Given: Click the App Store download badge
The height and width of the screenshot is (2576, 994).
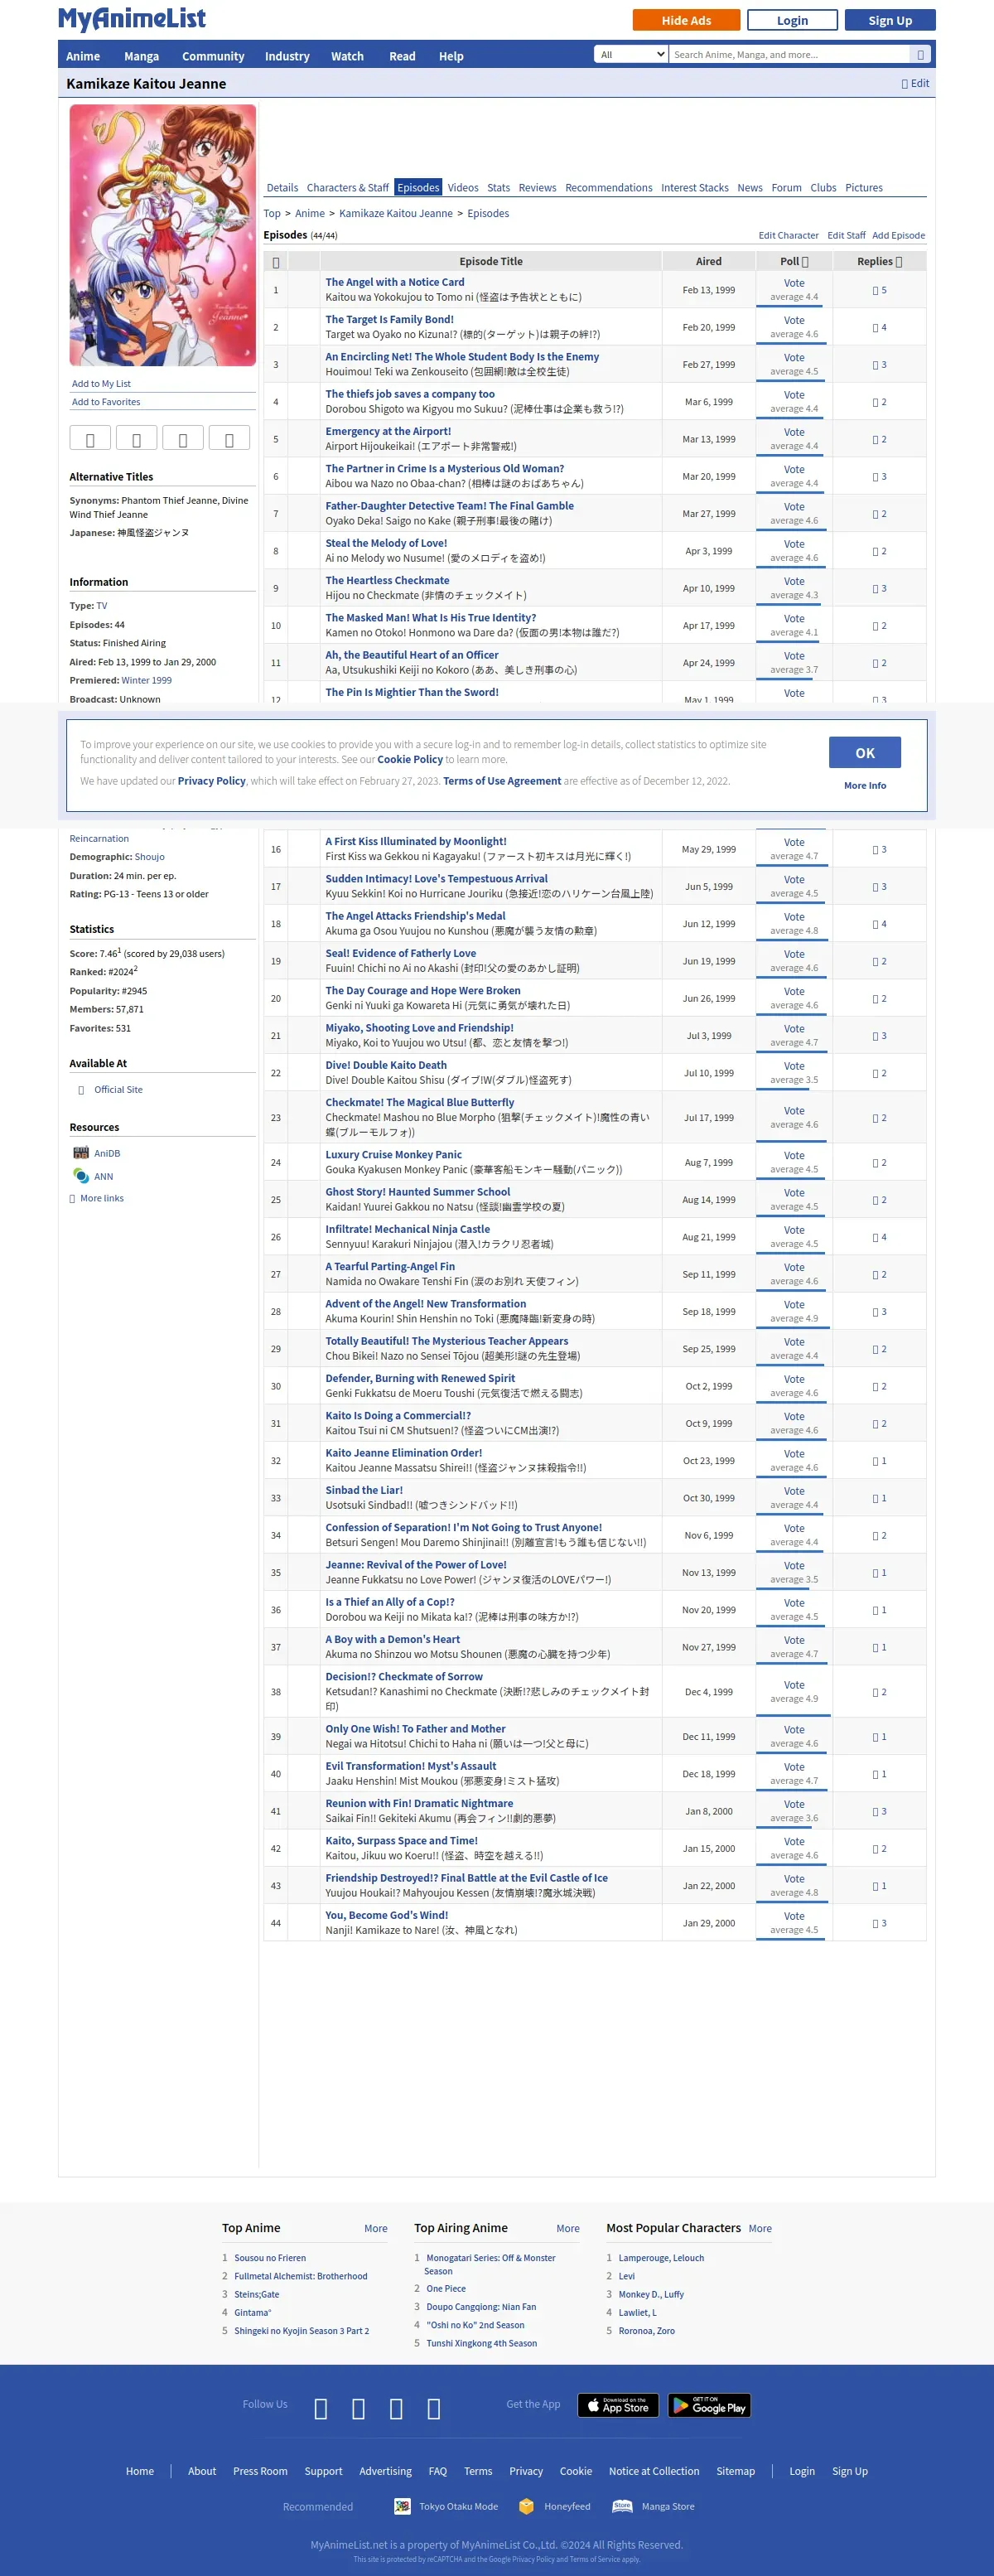Looking at the screenshot, I should click(618, 2405).
